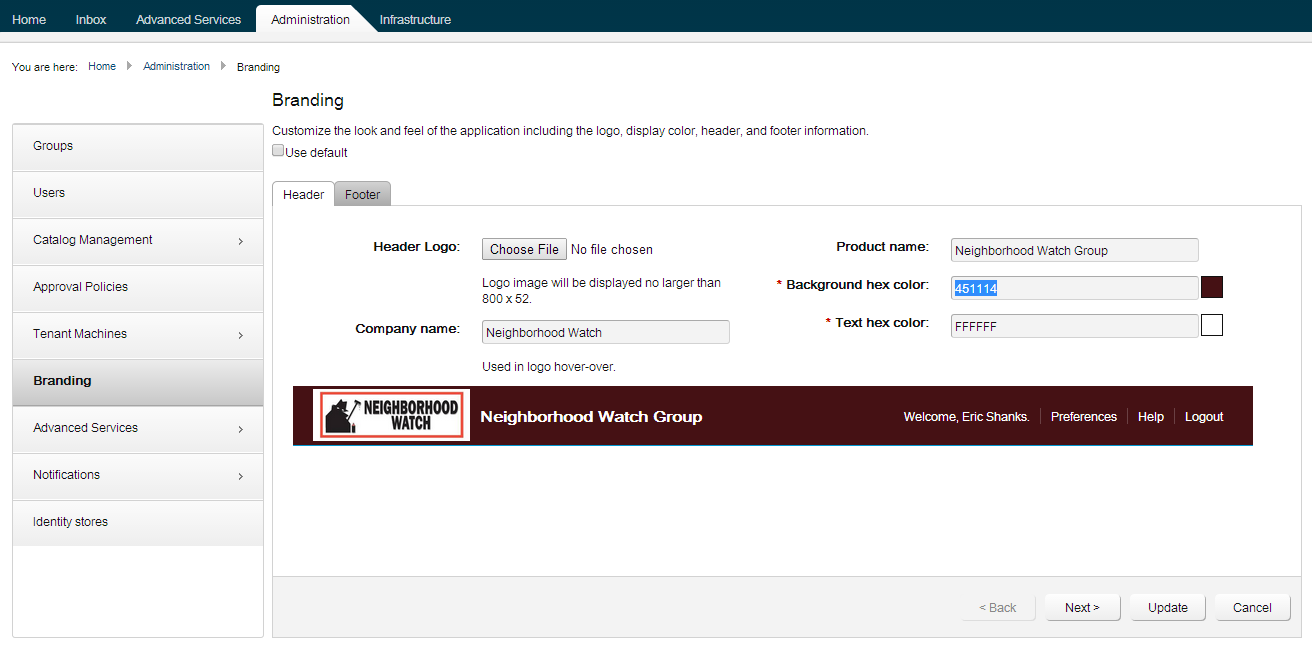Open Preferences link in header preview

point(1083,416)
